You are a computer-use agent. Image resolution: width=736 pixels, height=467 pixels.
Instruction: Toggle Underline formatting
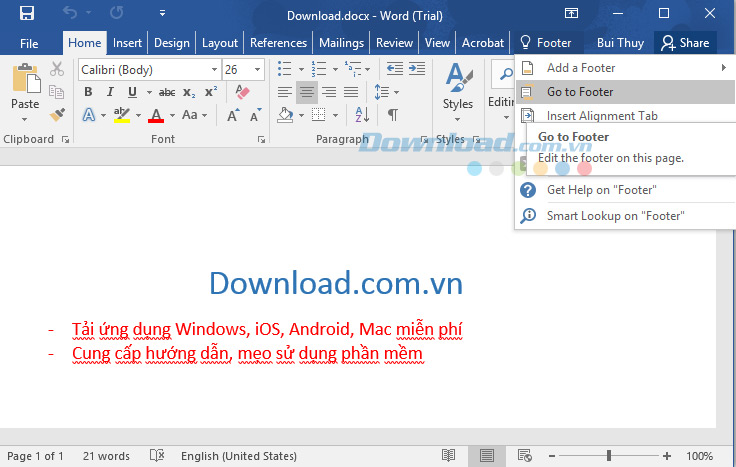tap(132, 92)
